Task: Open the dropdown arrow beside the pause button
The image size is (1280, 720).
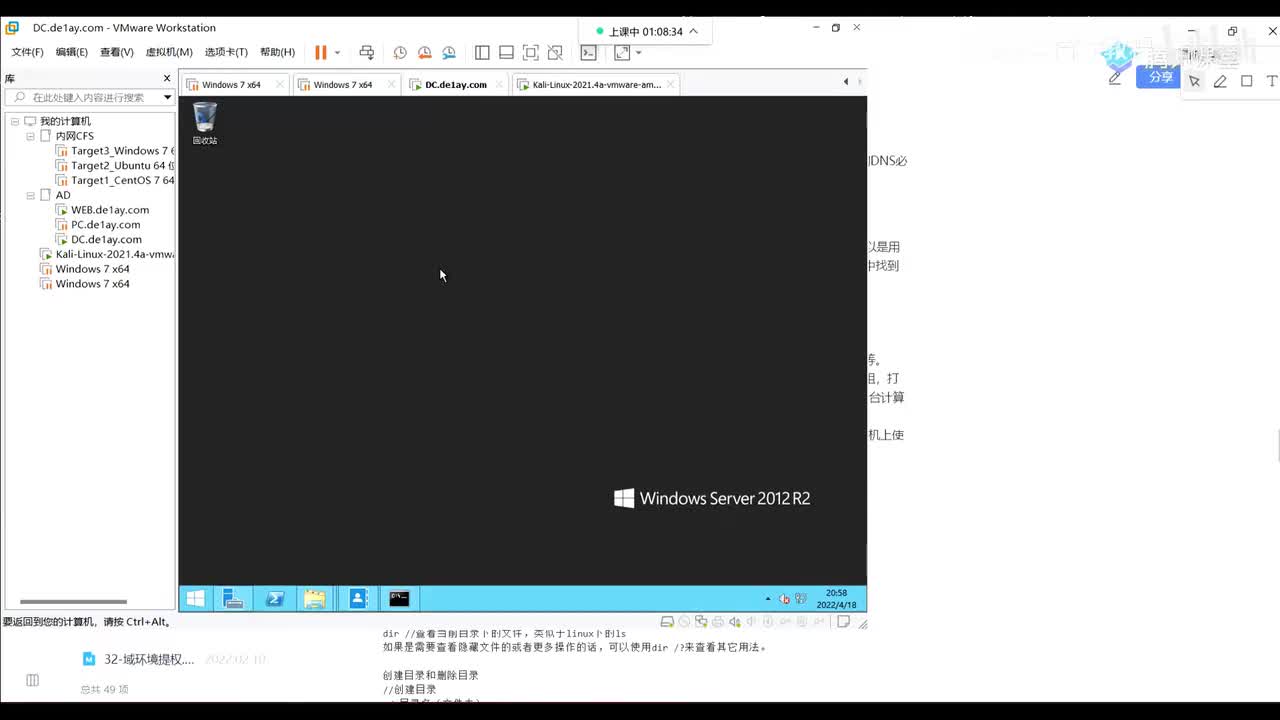Action: pyautogui.click(x=338, y=53)
